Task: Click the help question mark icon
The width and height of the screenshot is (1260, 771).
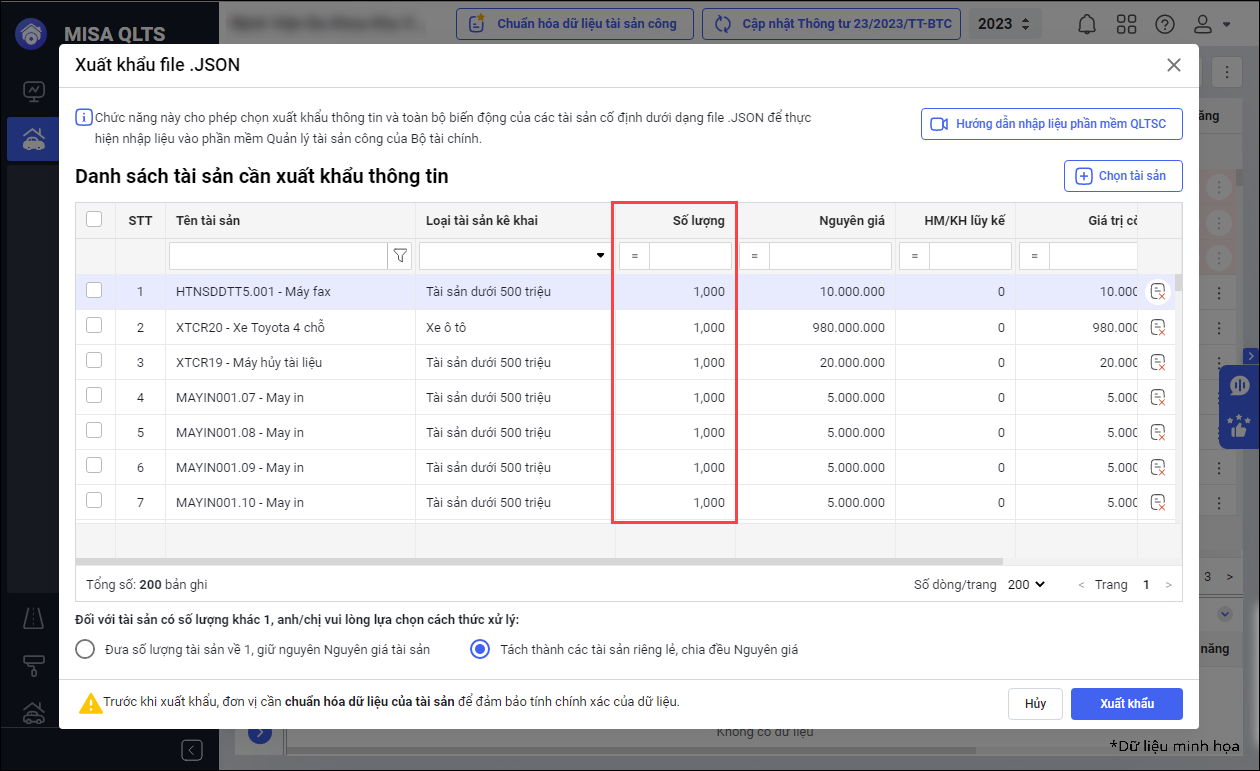Action: [x=1164, y=24]
